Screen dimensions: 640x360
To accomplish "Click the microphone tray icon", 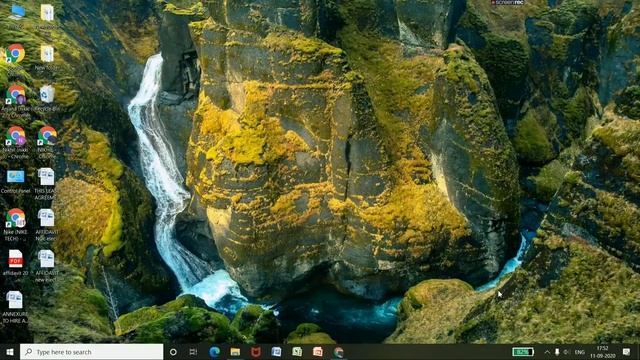I will point(557,352).
